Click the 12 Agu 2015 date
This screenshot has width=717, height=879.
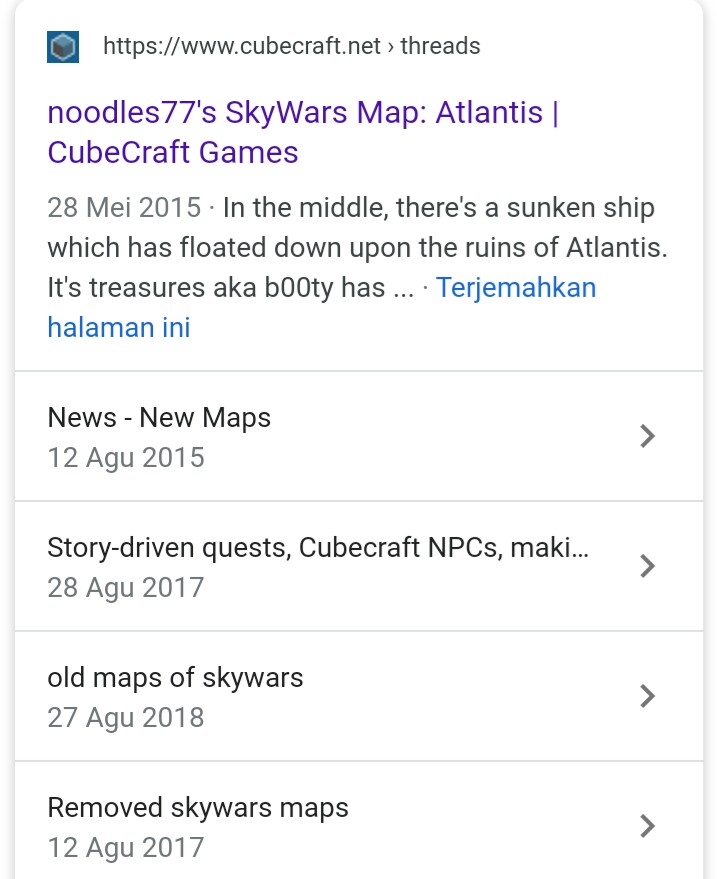pos(126,457)
